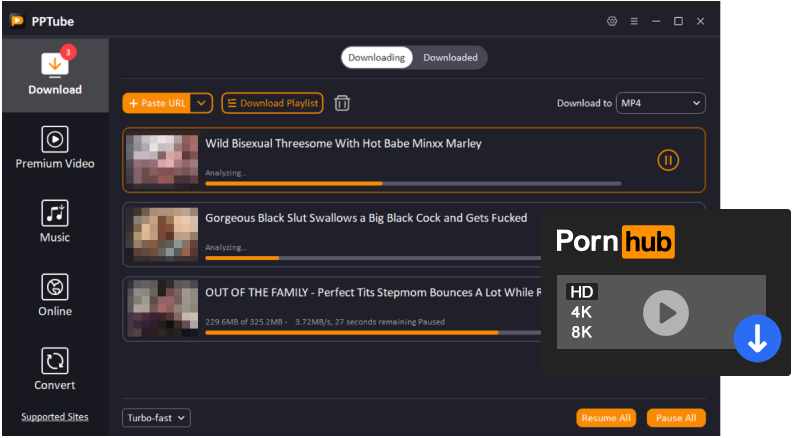Image resolution: width=792 pixels, height=438 pixels.
Task: Switch to the Downloaded tab
Action: [x=450, y=58]
